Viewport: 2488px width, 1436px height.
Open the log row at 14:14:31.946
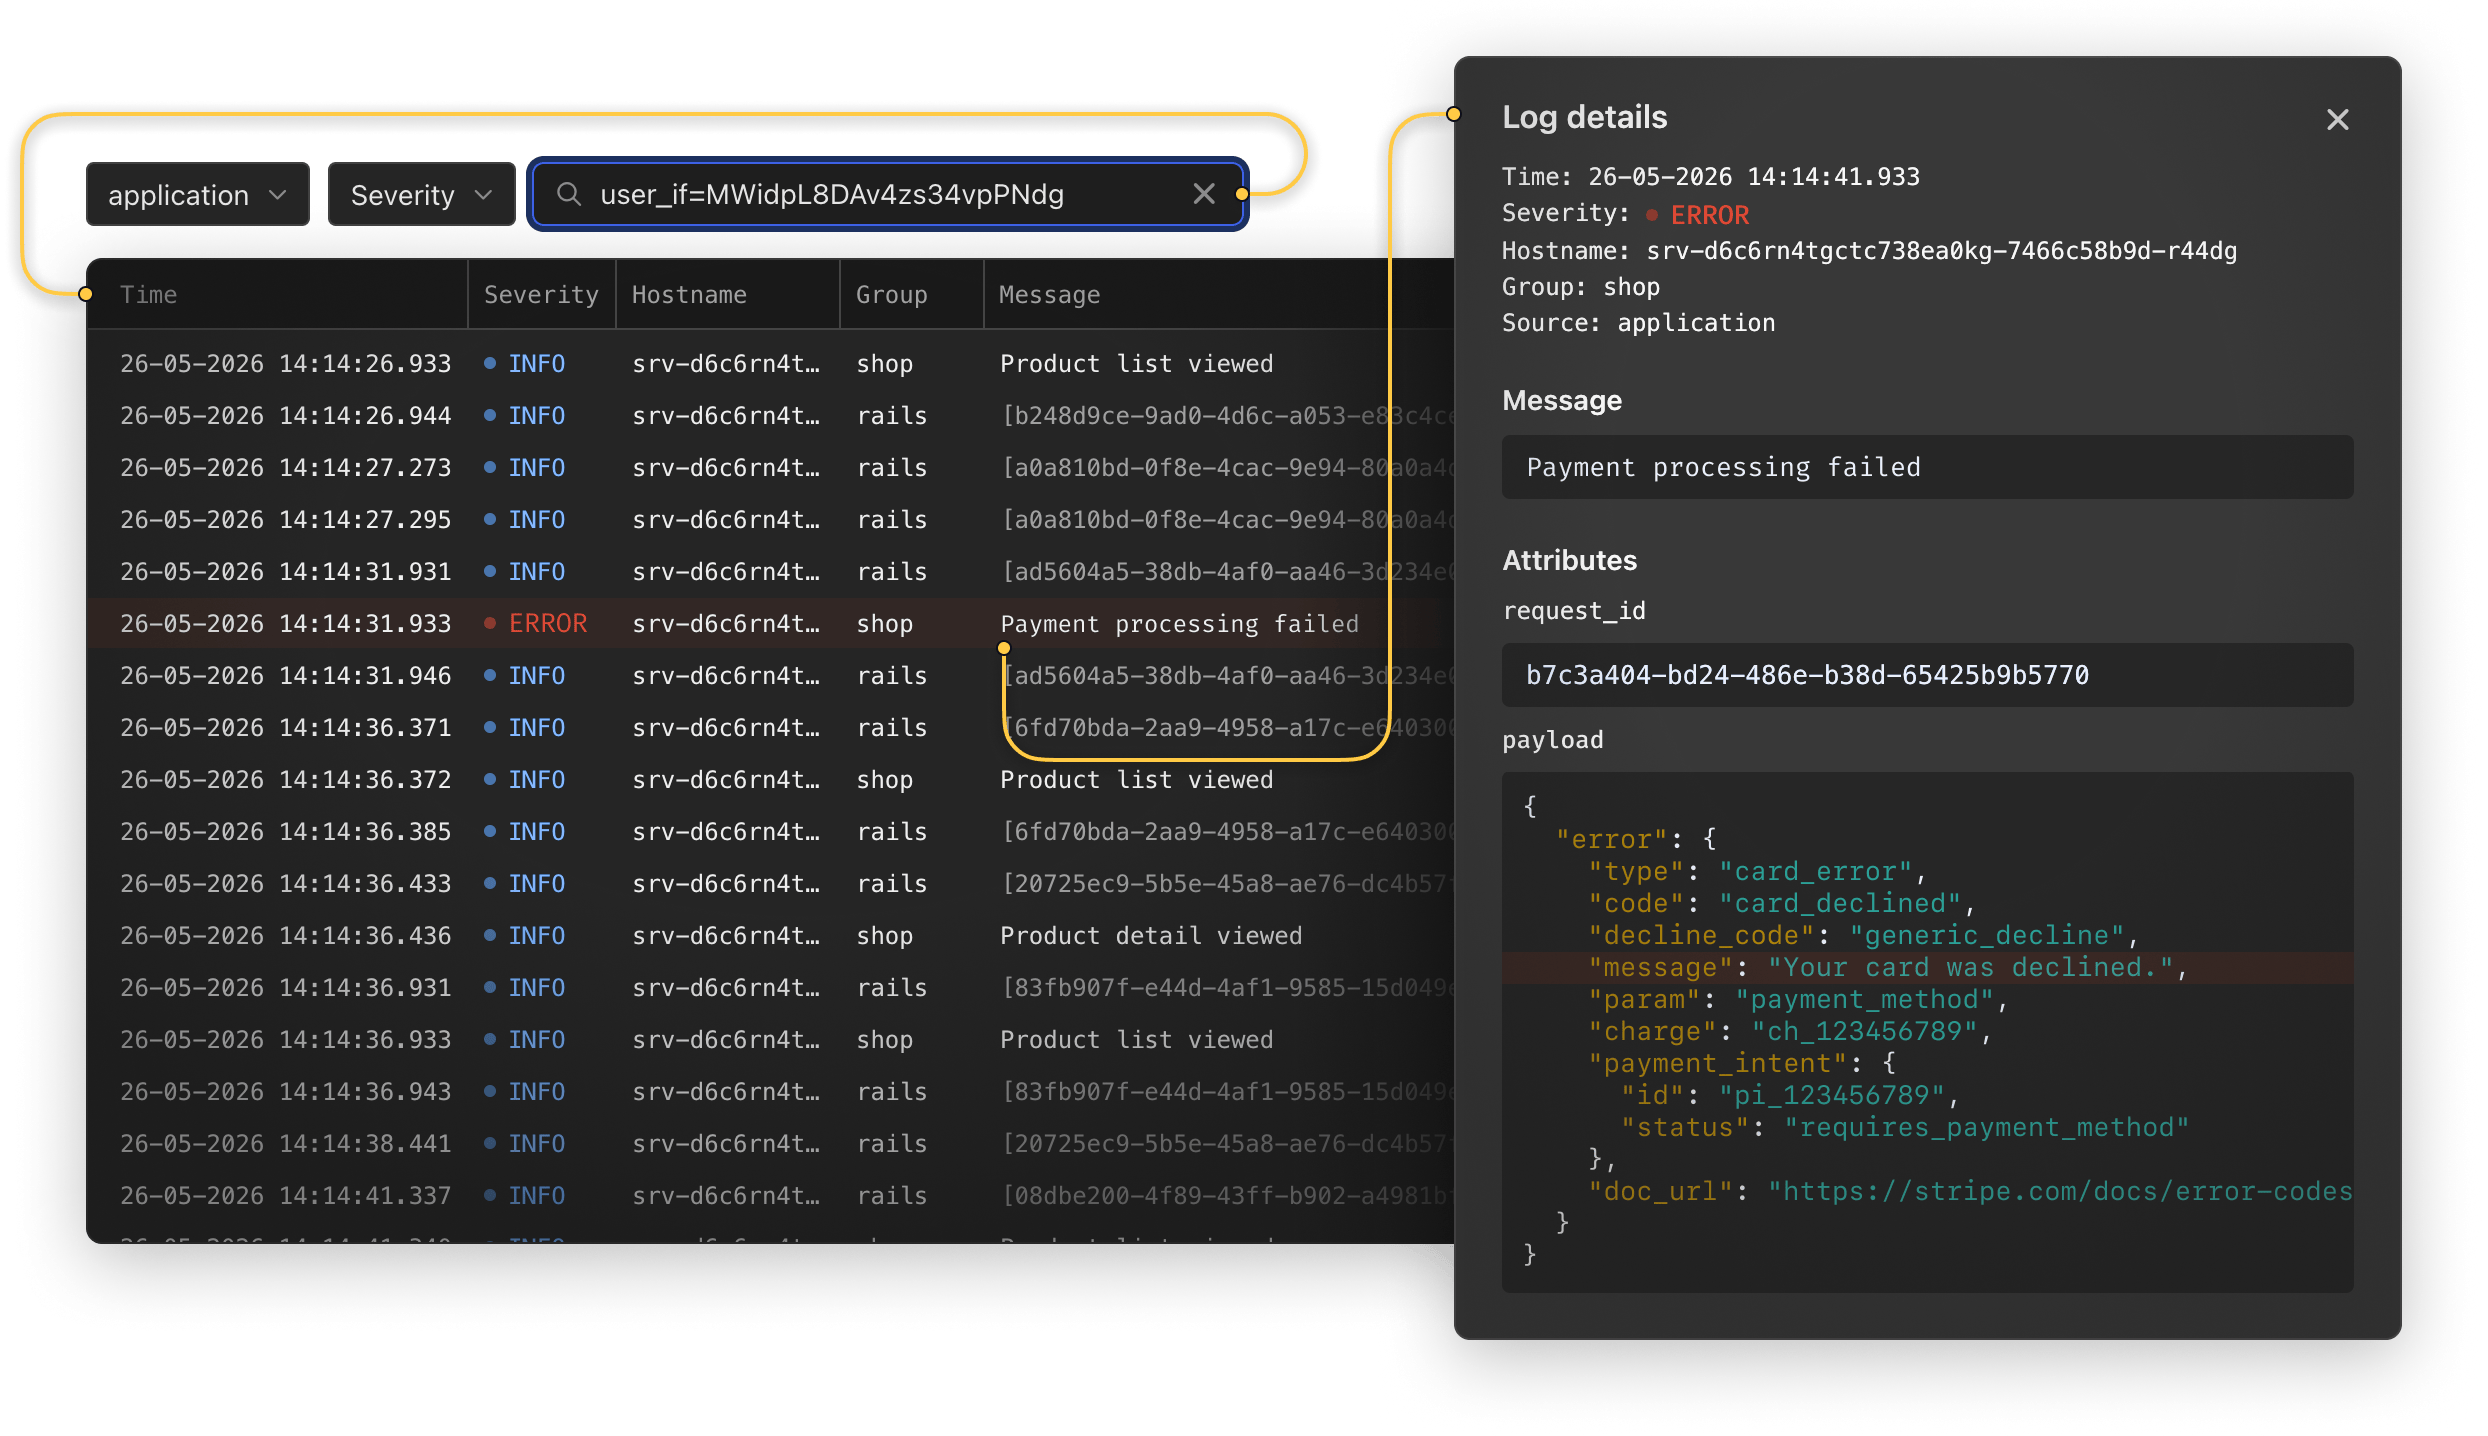coord(770,675)
